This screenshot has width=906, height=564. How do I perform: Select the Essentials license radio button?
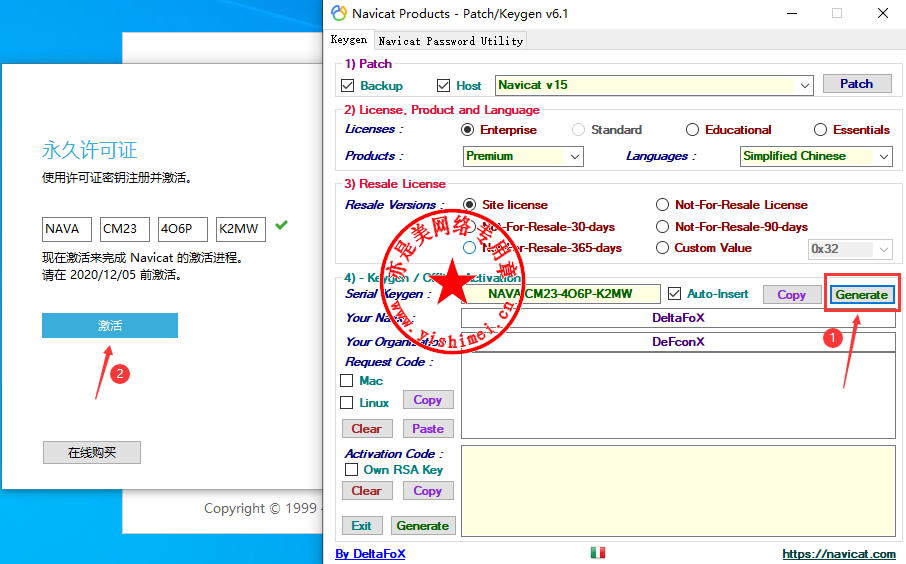click(x=820, y=129)
